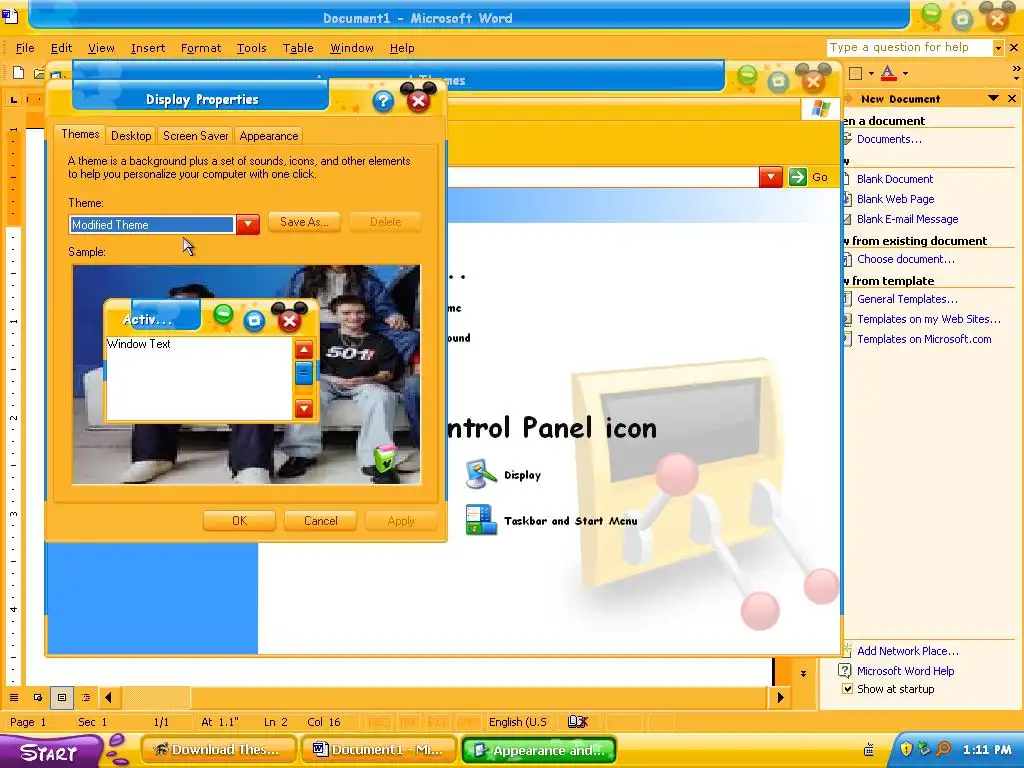The width and height of the screenshot is (1024, 768).
Task: Switch to the Desktop tab
Action: click(131, 136)
